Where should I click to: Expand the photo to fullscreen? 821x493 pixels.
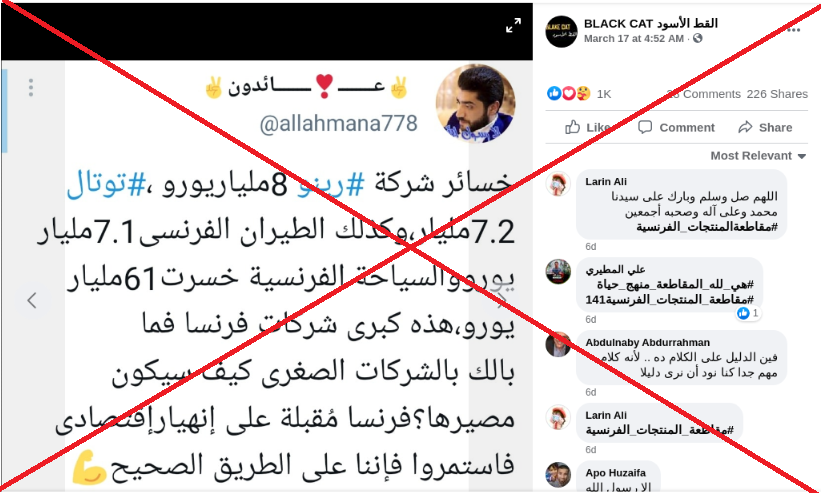pos(513,25)
